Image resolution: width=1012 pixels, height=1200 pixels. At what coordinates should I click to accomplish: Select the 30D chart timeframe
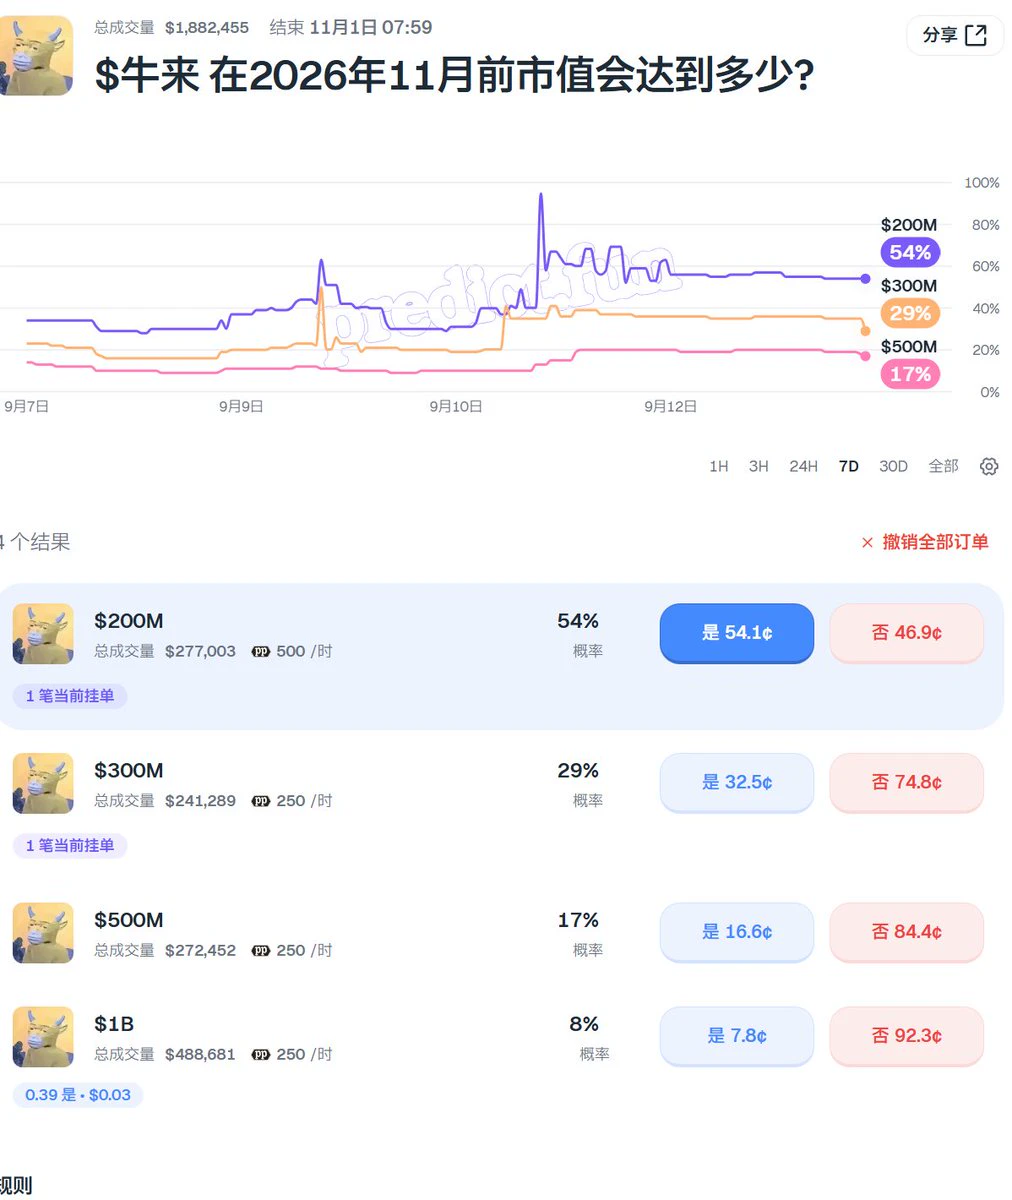click(x=893, y=466)
